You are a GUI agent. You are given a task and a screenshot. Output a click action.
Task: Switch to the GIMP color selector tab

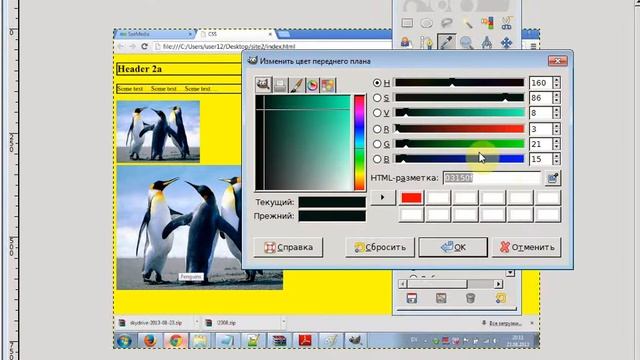tap(263, 85)
